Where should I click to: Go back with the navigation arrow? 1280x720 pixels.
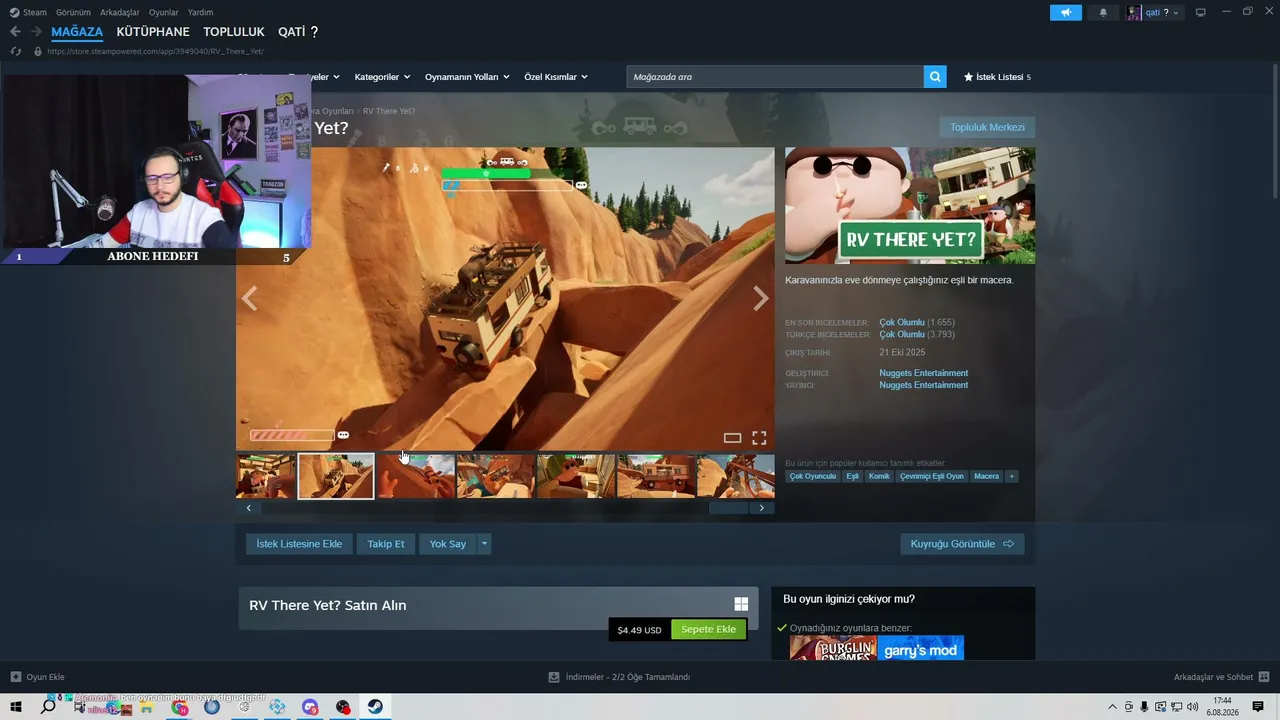coord(15,32)
